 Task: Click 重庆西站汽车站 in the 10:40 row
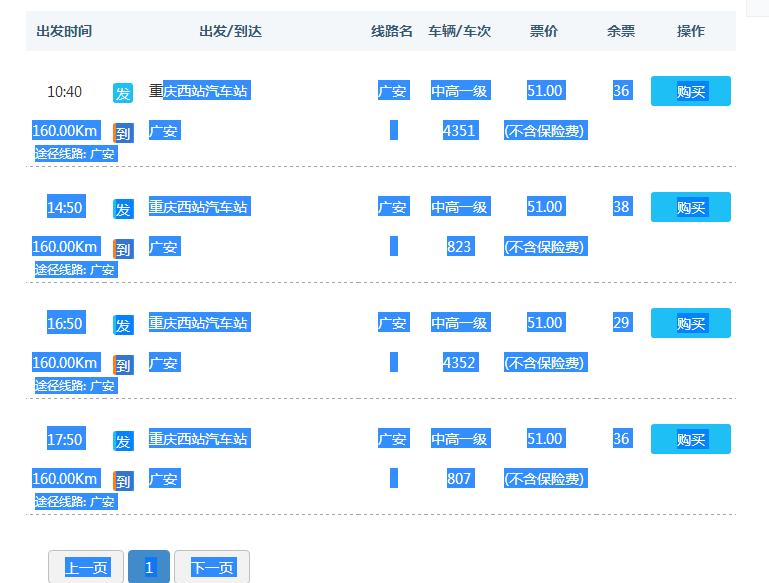[x=199, y=91]
